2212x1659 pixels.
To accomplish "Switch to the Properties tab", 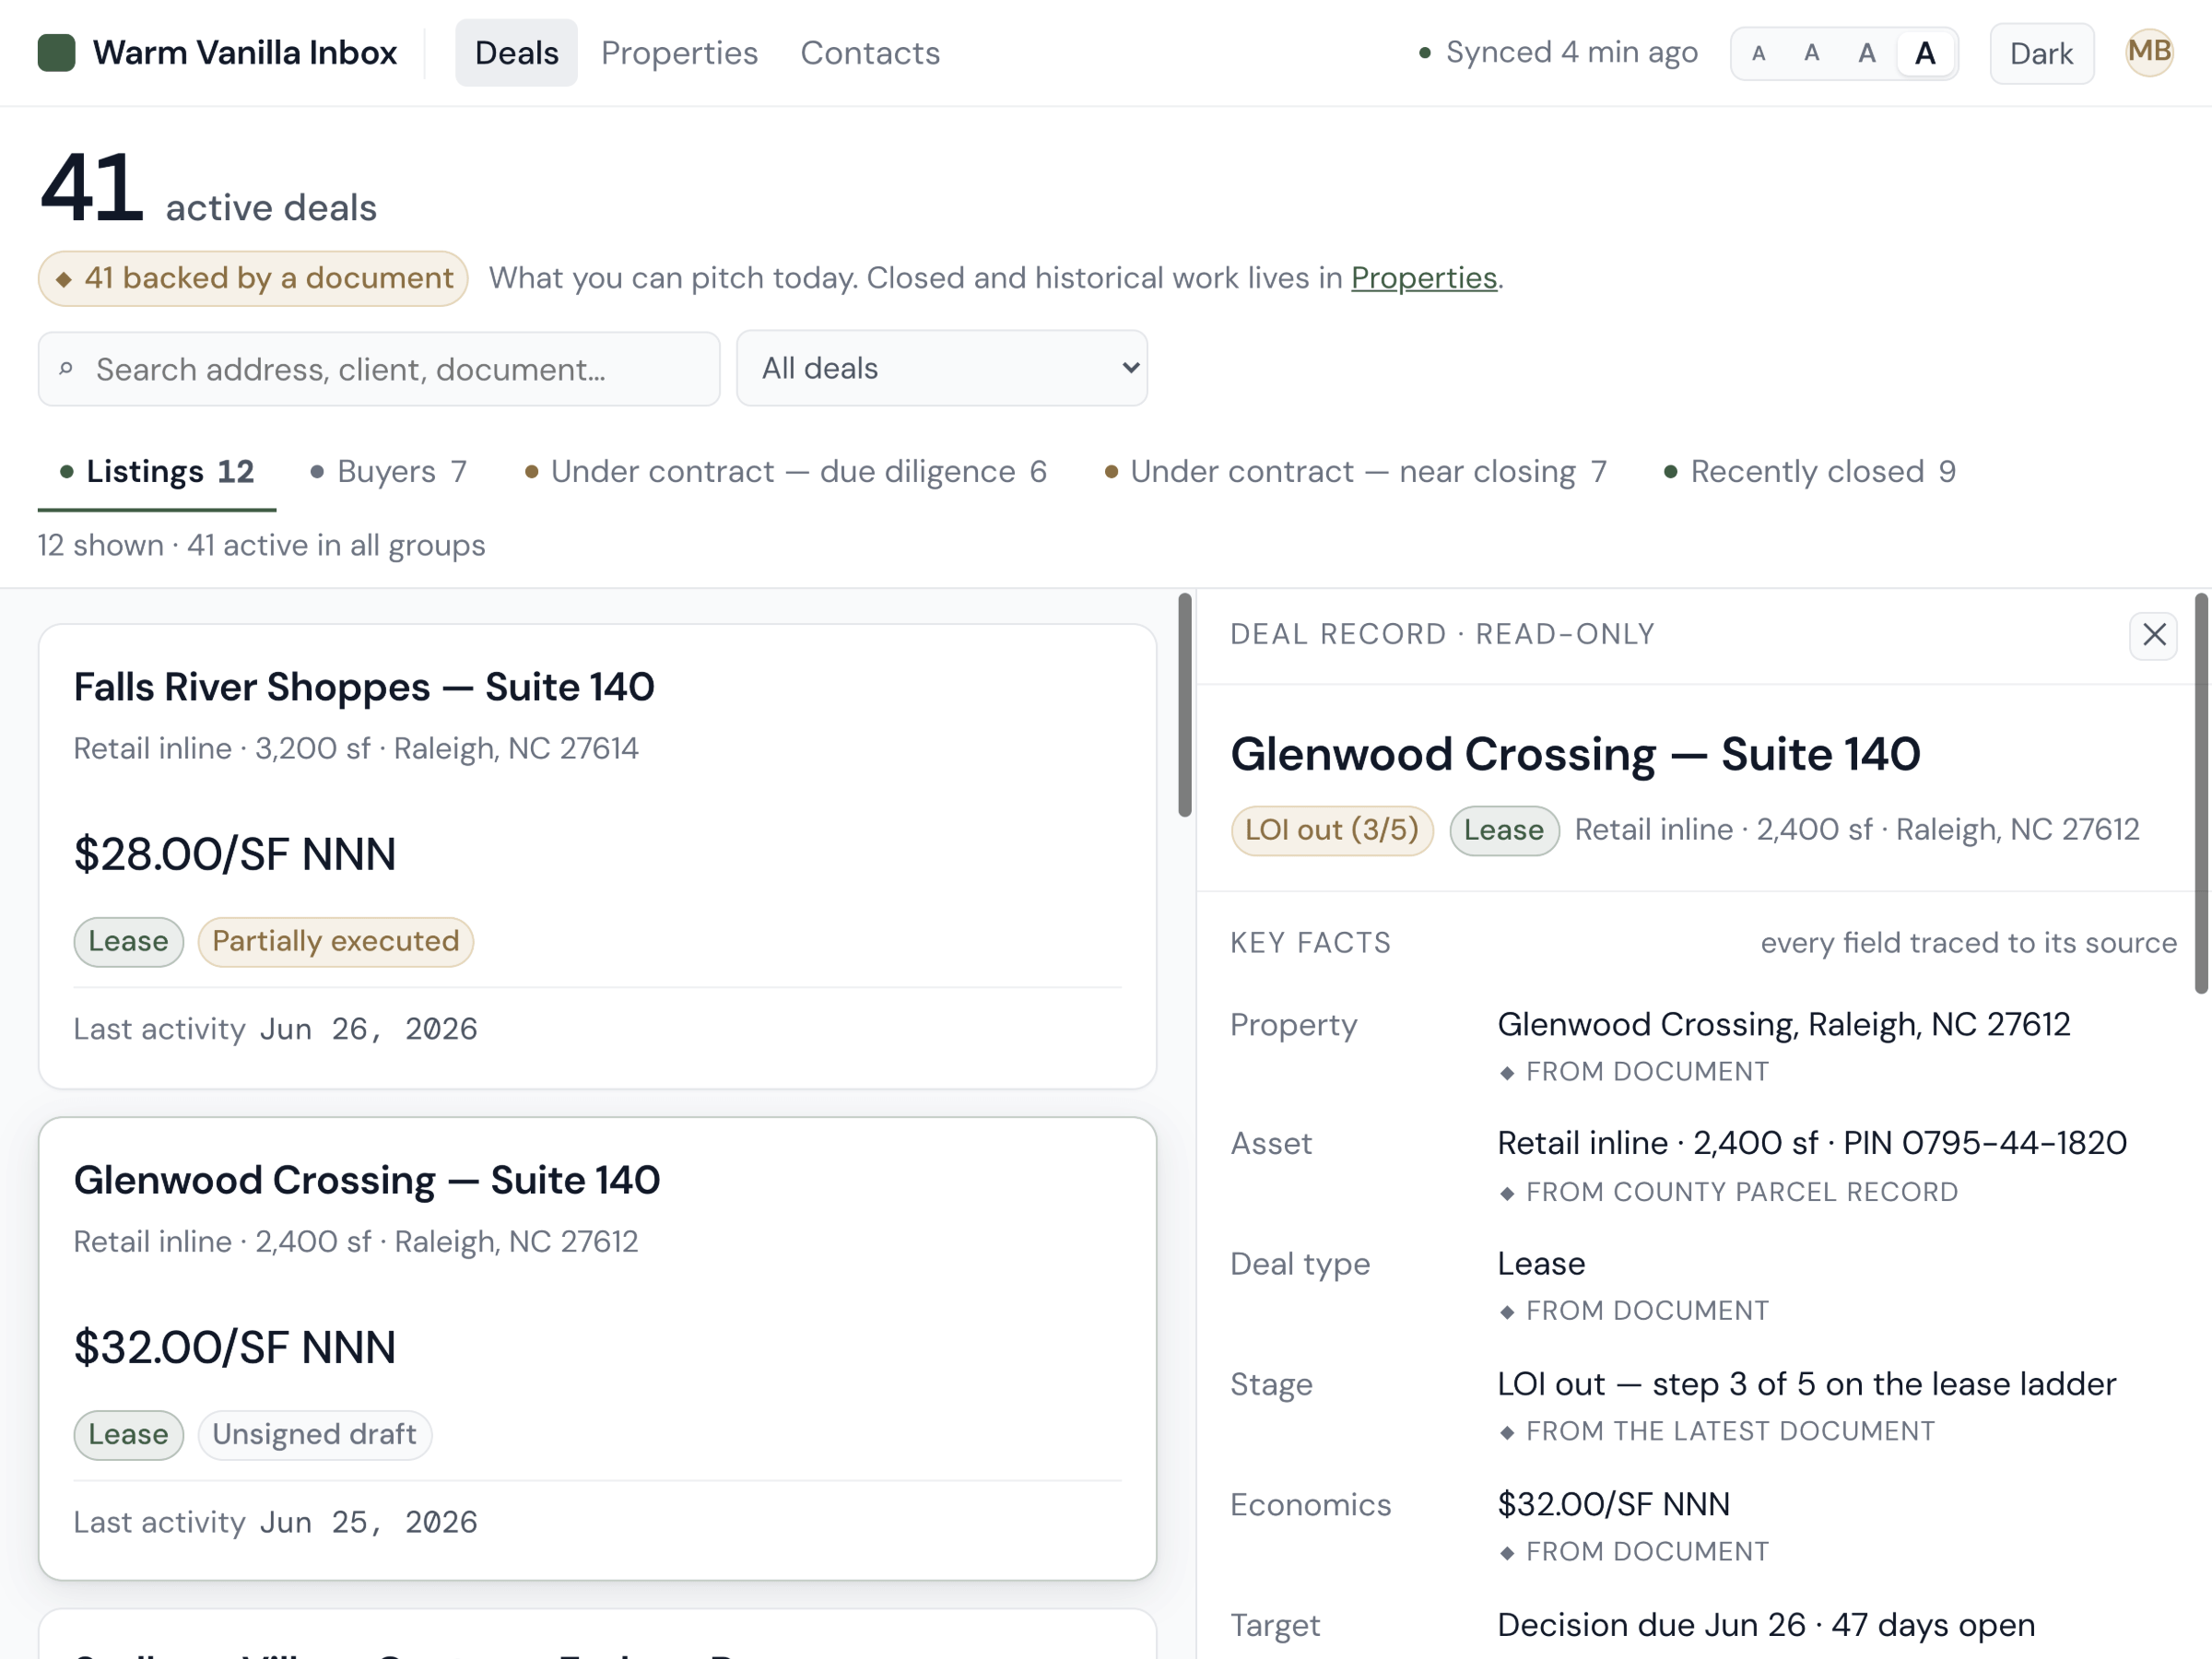I will (x=679, y=53).
